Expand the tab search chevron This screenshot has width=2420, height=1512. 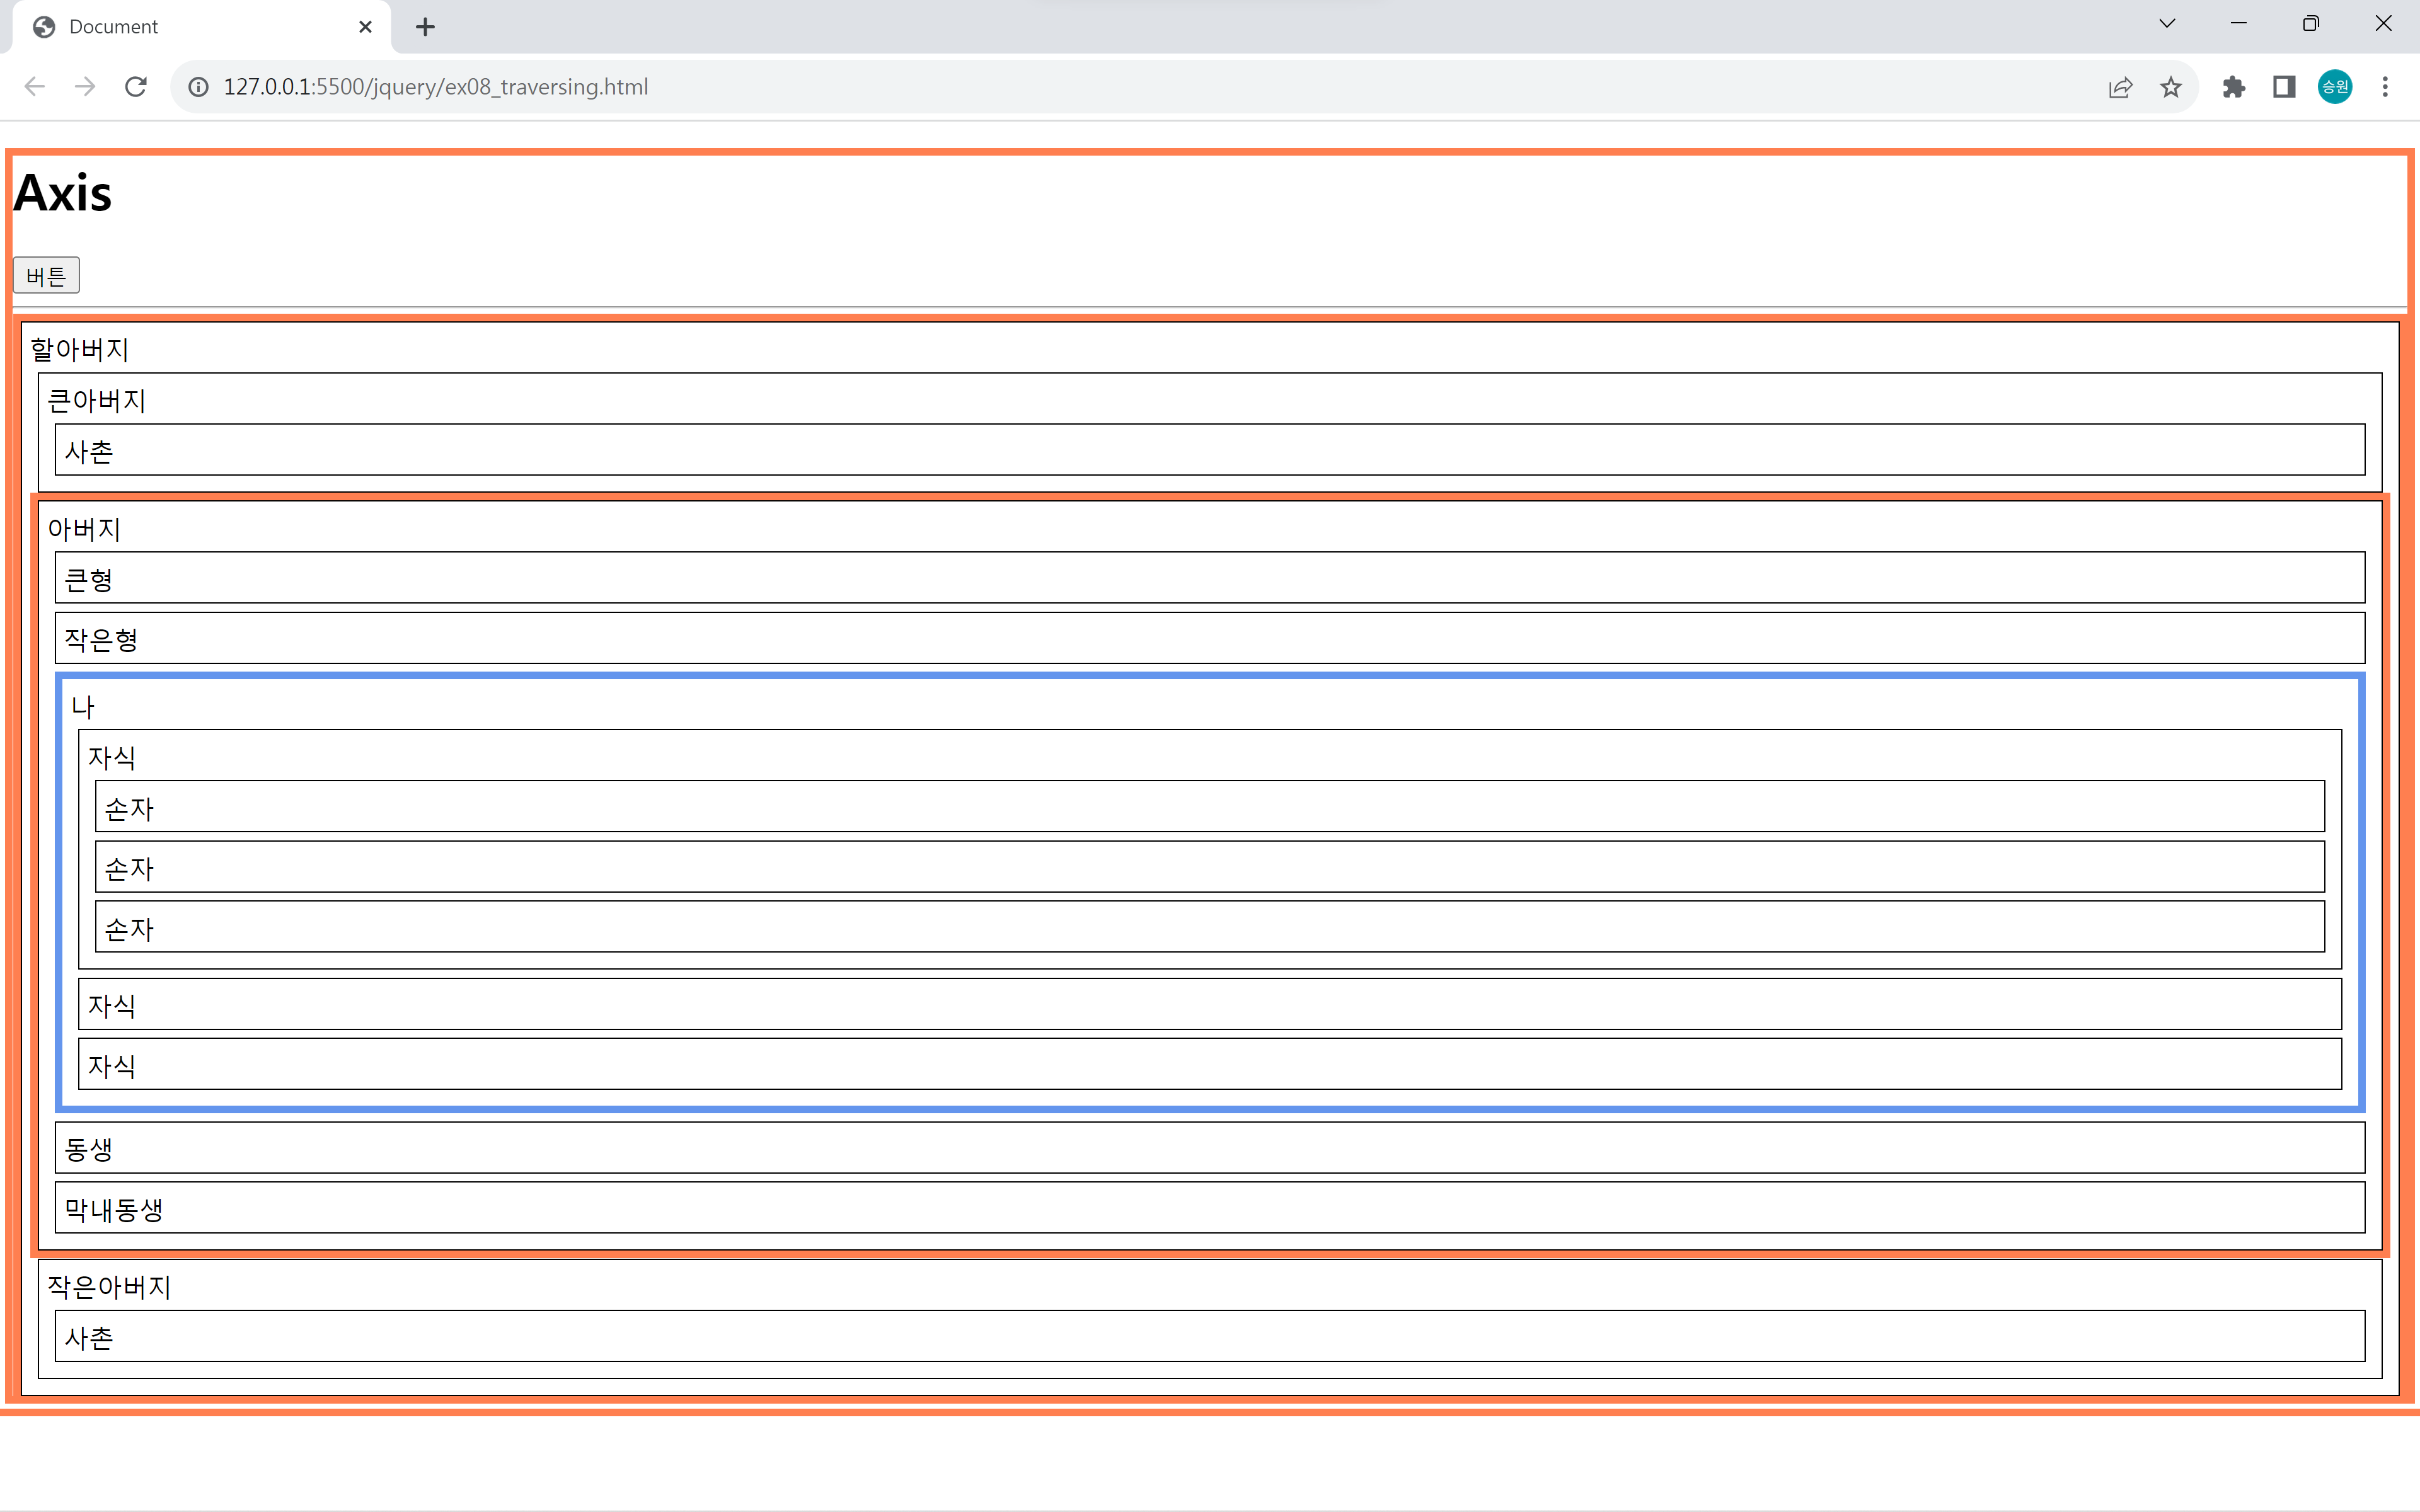coord(2167,24)
